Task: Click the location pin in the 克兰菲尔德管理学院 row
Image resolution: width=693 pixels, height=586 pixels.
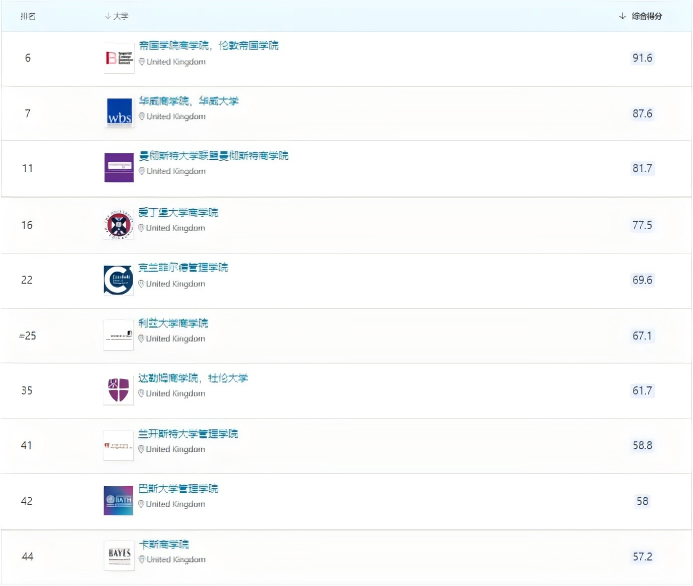Action: coord(141,284)
